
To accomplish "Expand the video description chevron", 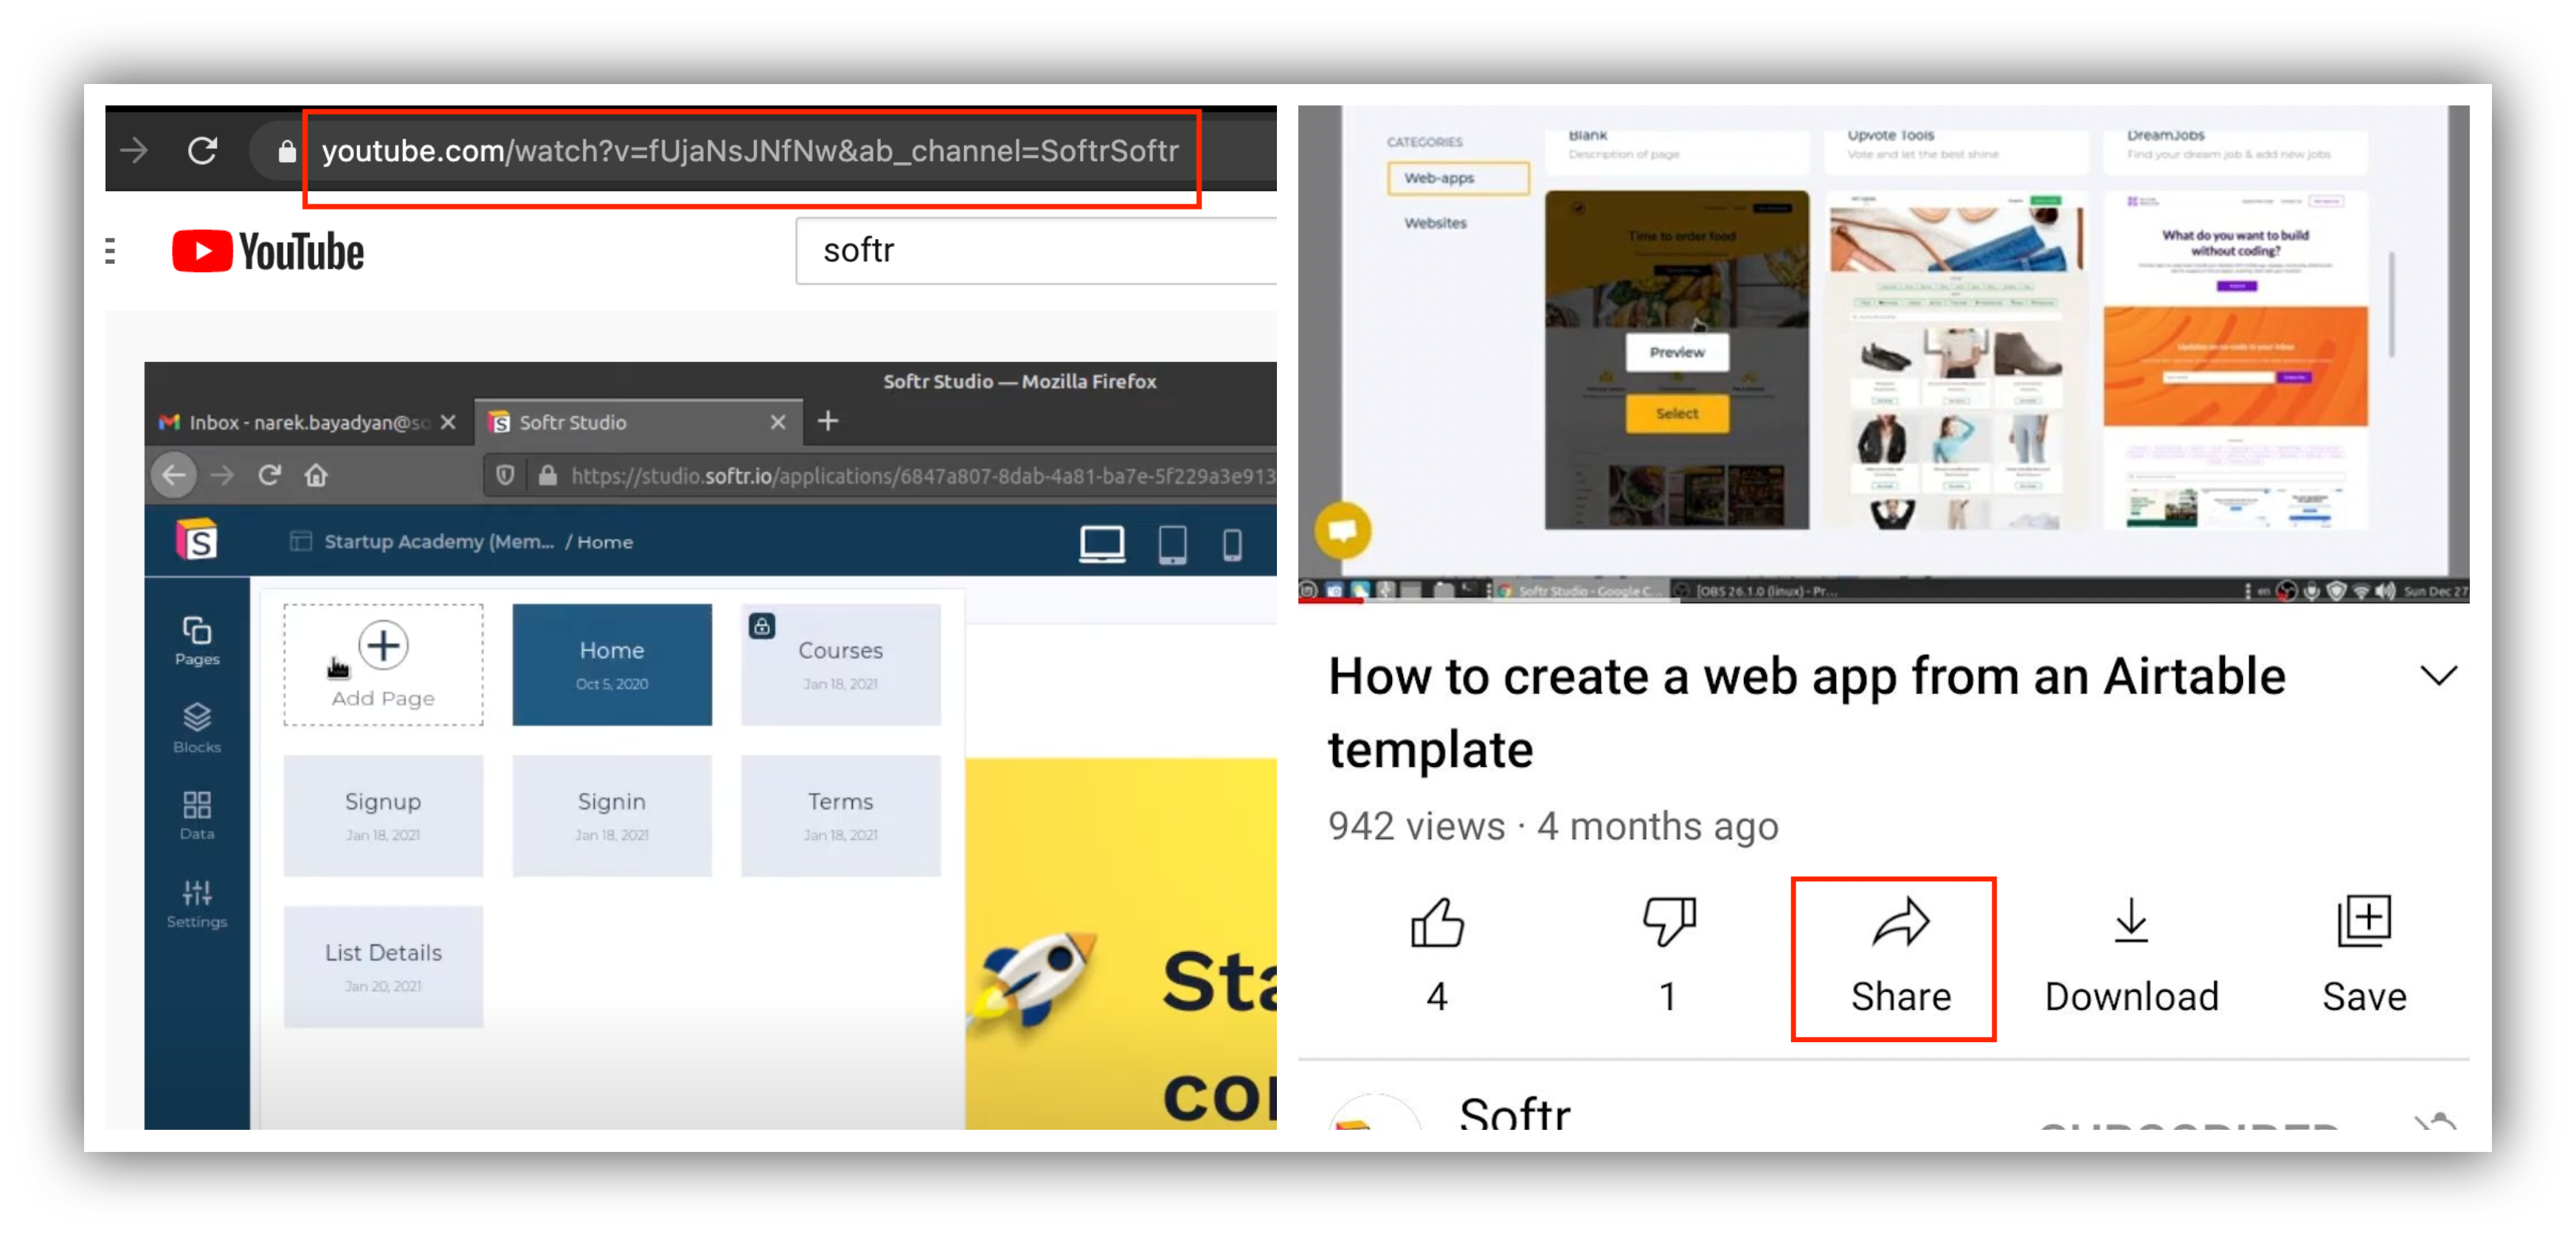I will (x=2438, y=676).
